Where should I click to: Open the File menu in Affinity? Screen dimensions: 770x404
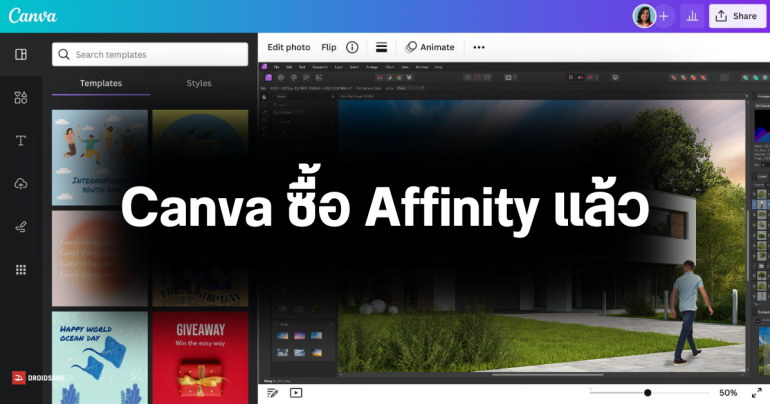pyautogui.click(x=276, y=67)
